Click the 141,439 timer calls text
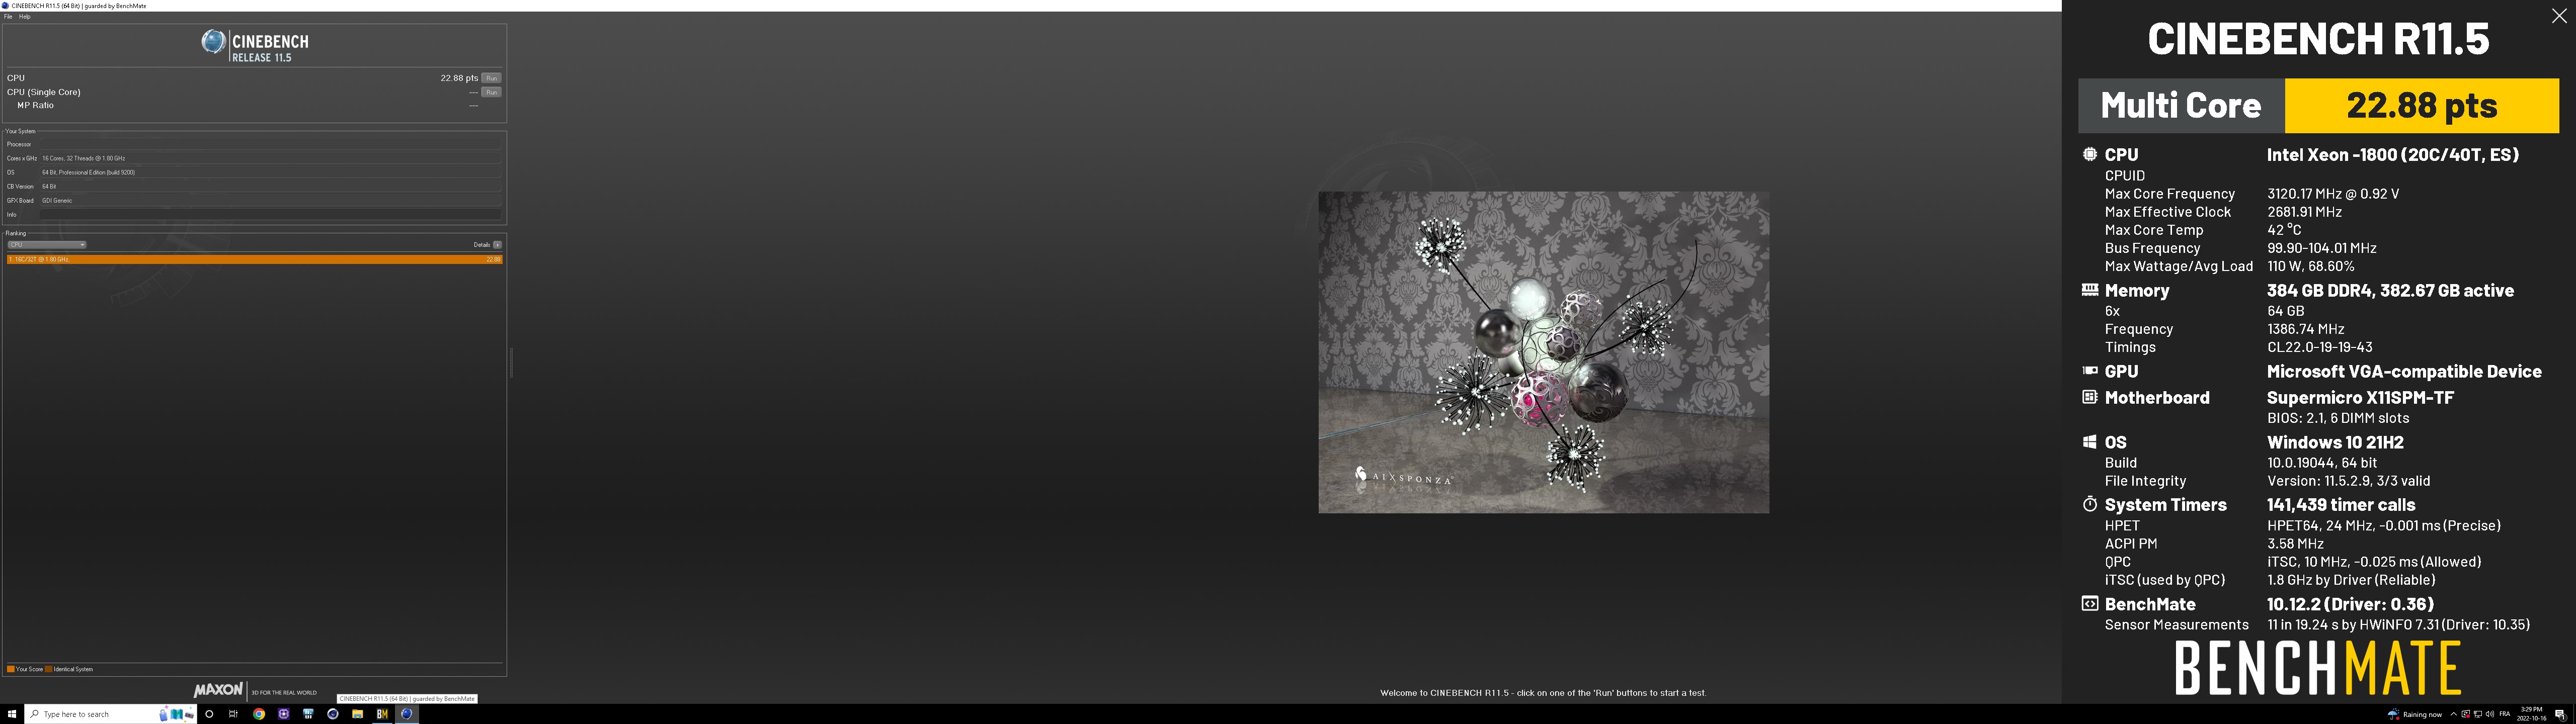Screen dimensions: 2576x724 [x=2340, y=504]
